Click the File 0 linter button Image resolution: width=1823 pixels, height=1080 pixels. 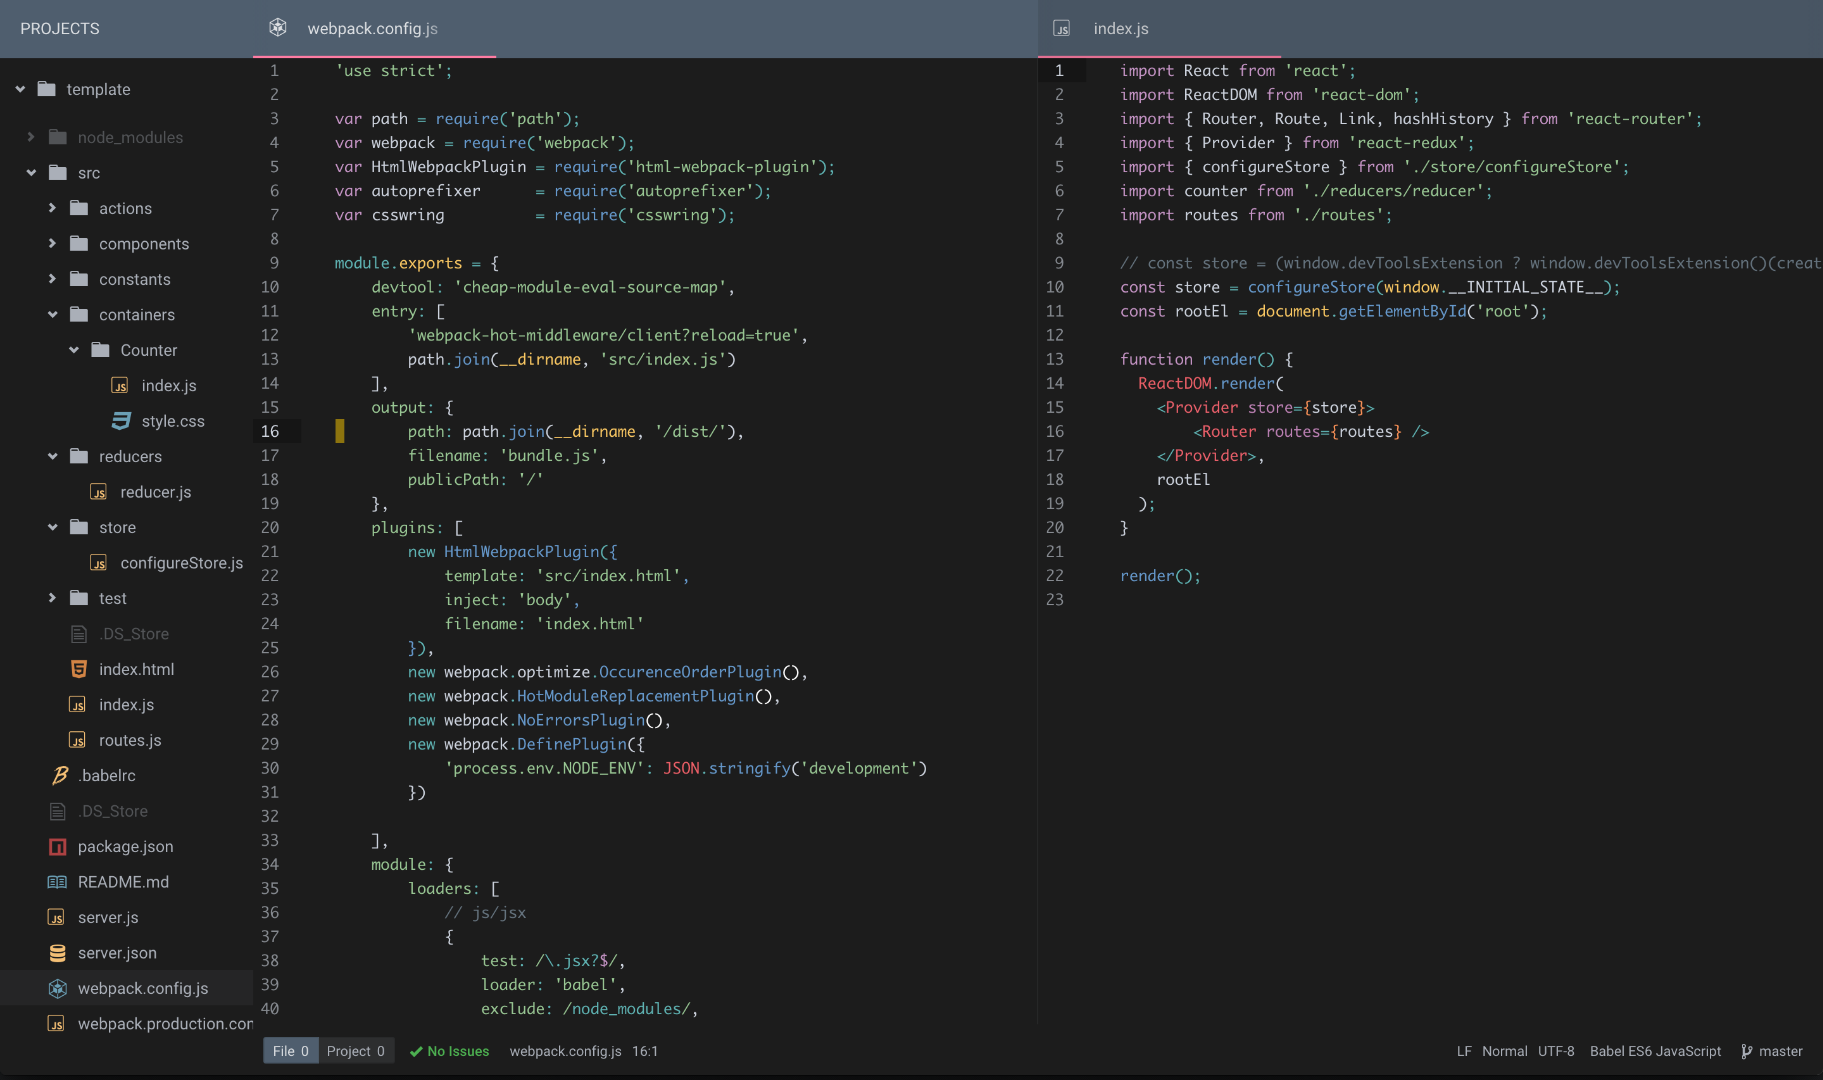tap(290, 1051)
